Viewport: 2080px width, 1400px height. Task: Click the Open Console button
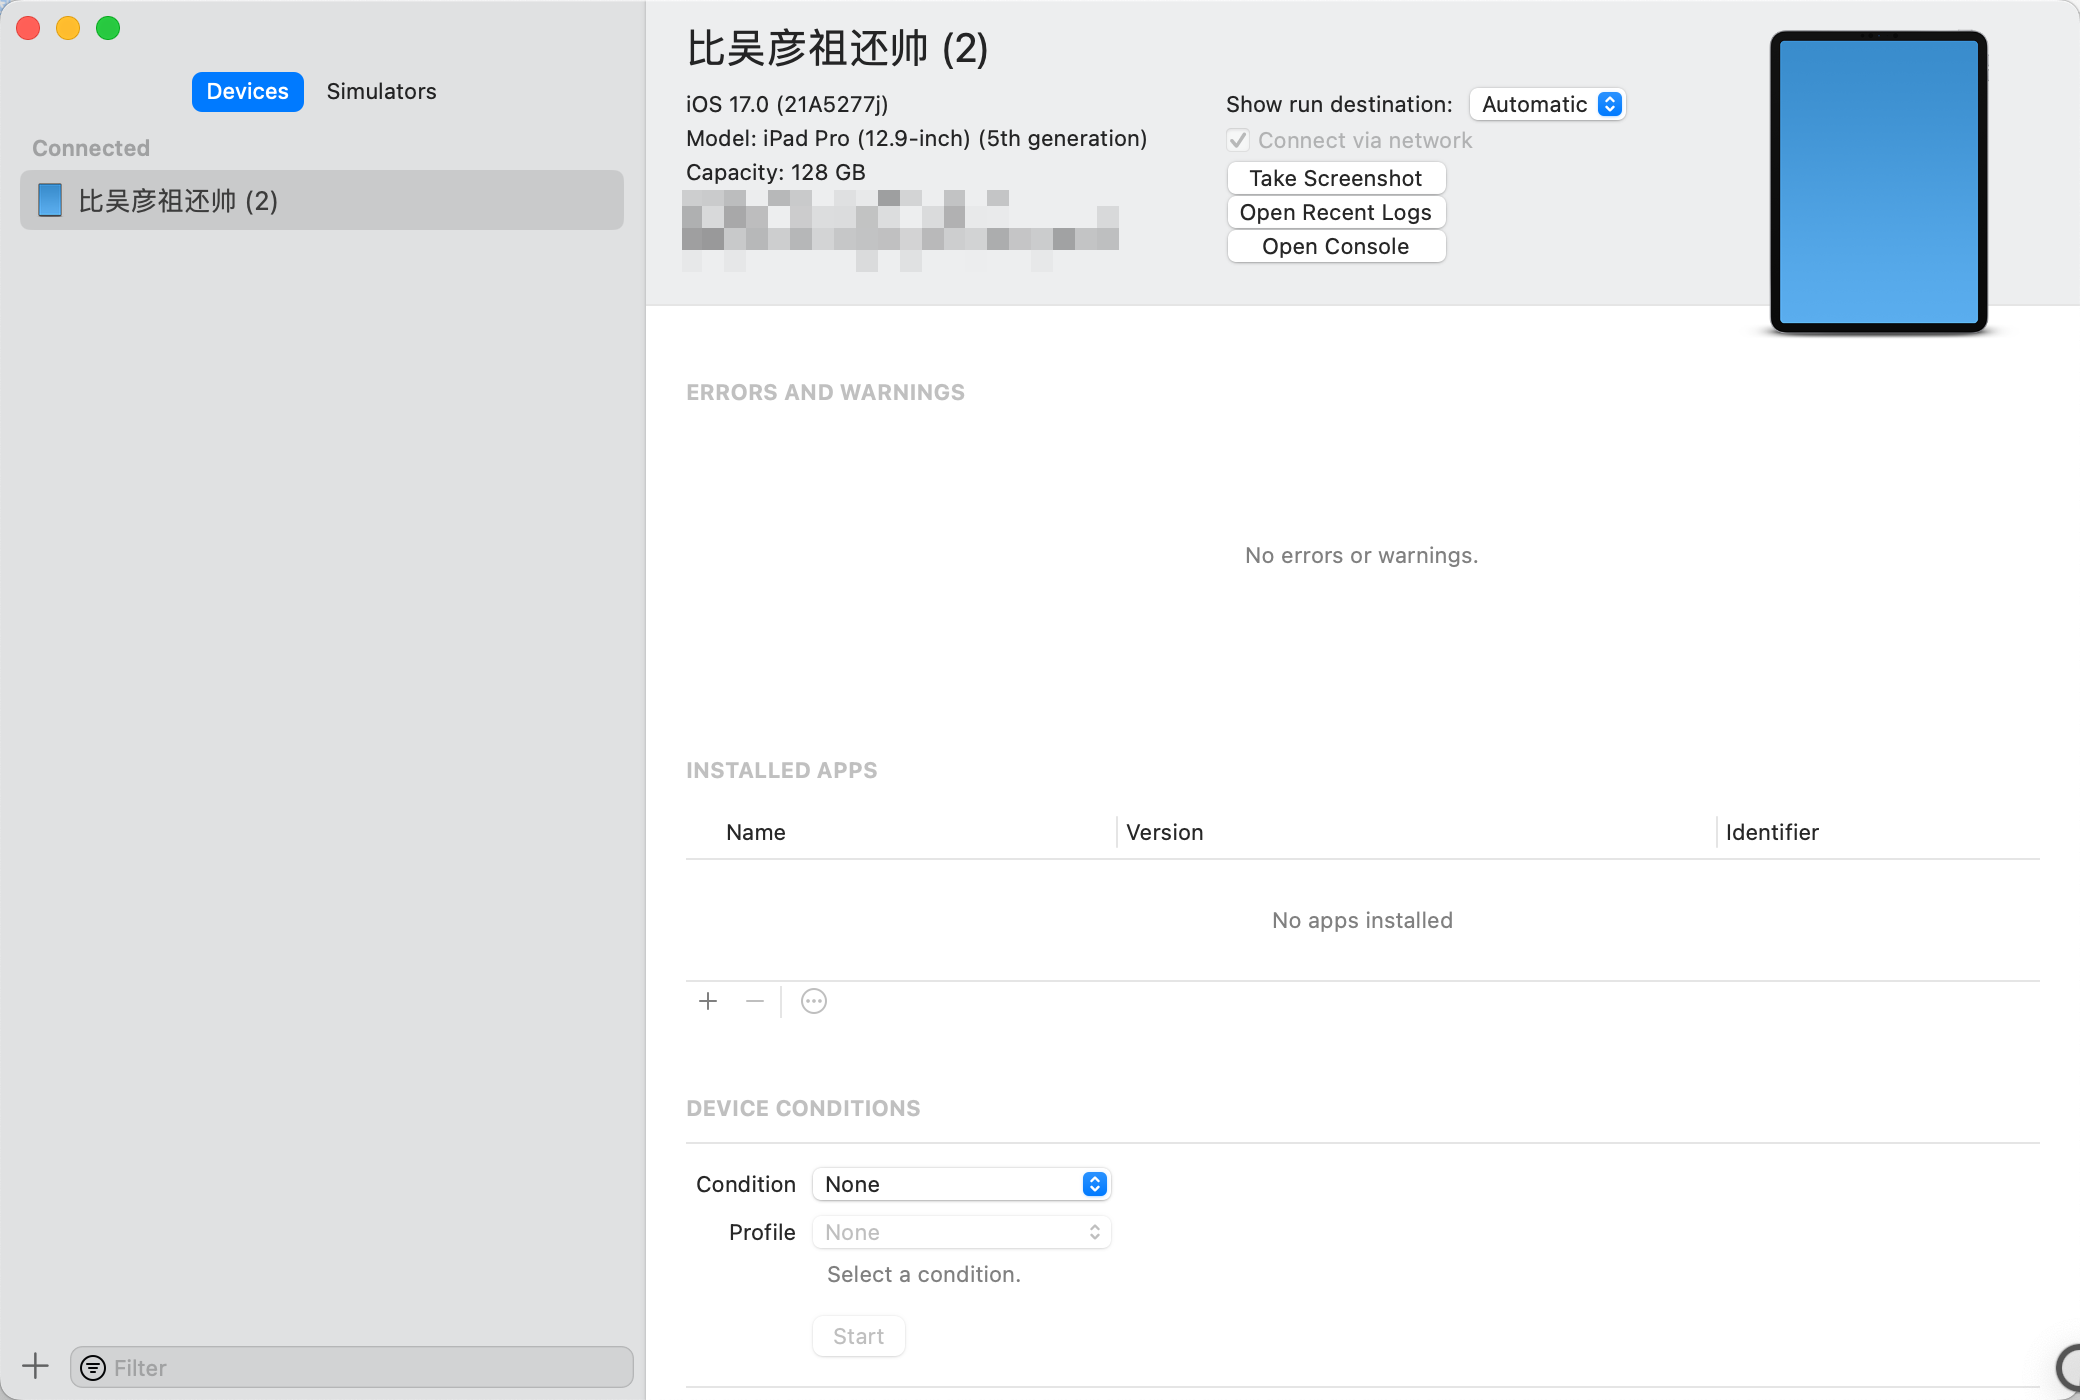[1335, 246]
